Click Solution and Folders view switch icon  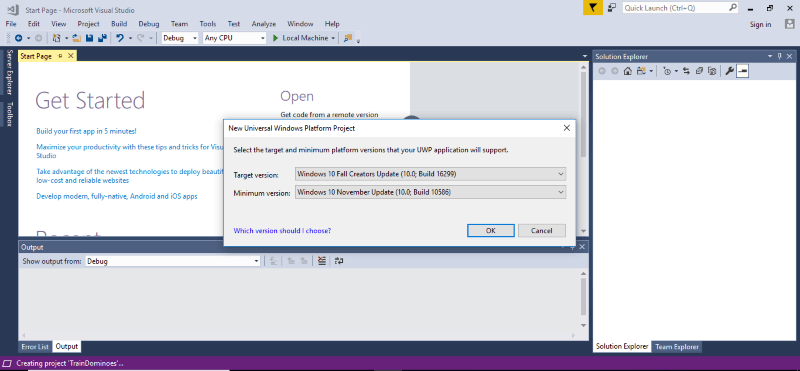click(x=641, y=71)
